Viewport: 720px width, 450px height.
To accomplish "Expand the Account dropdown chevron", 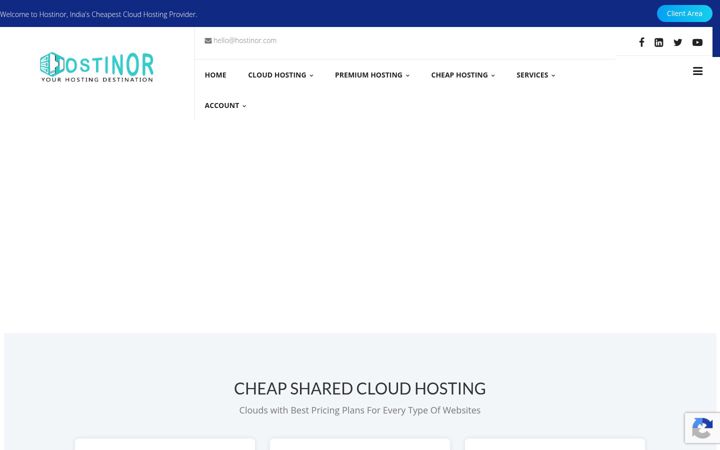I will tap(244, 106).
